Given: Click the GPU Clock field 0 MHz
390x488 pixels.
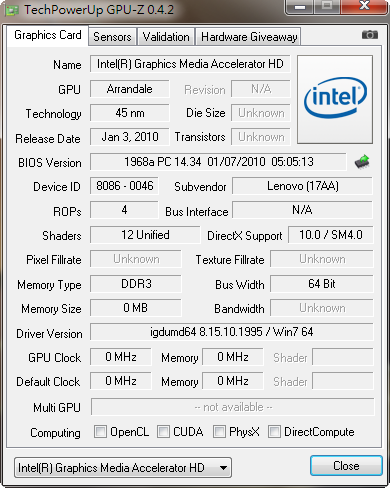Looking at the screenshot, I should pyautogui.click(x=121, y=357).
